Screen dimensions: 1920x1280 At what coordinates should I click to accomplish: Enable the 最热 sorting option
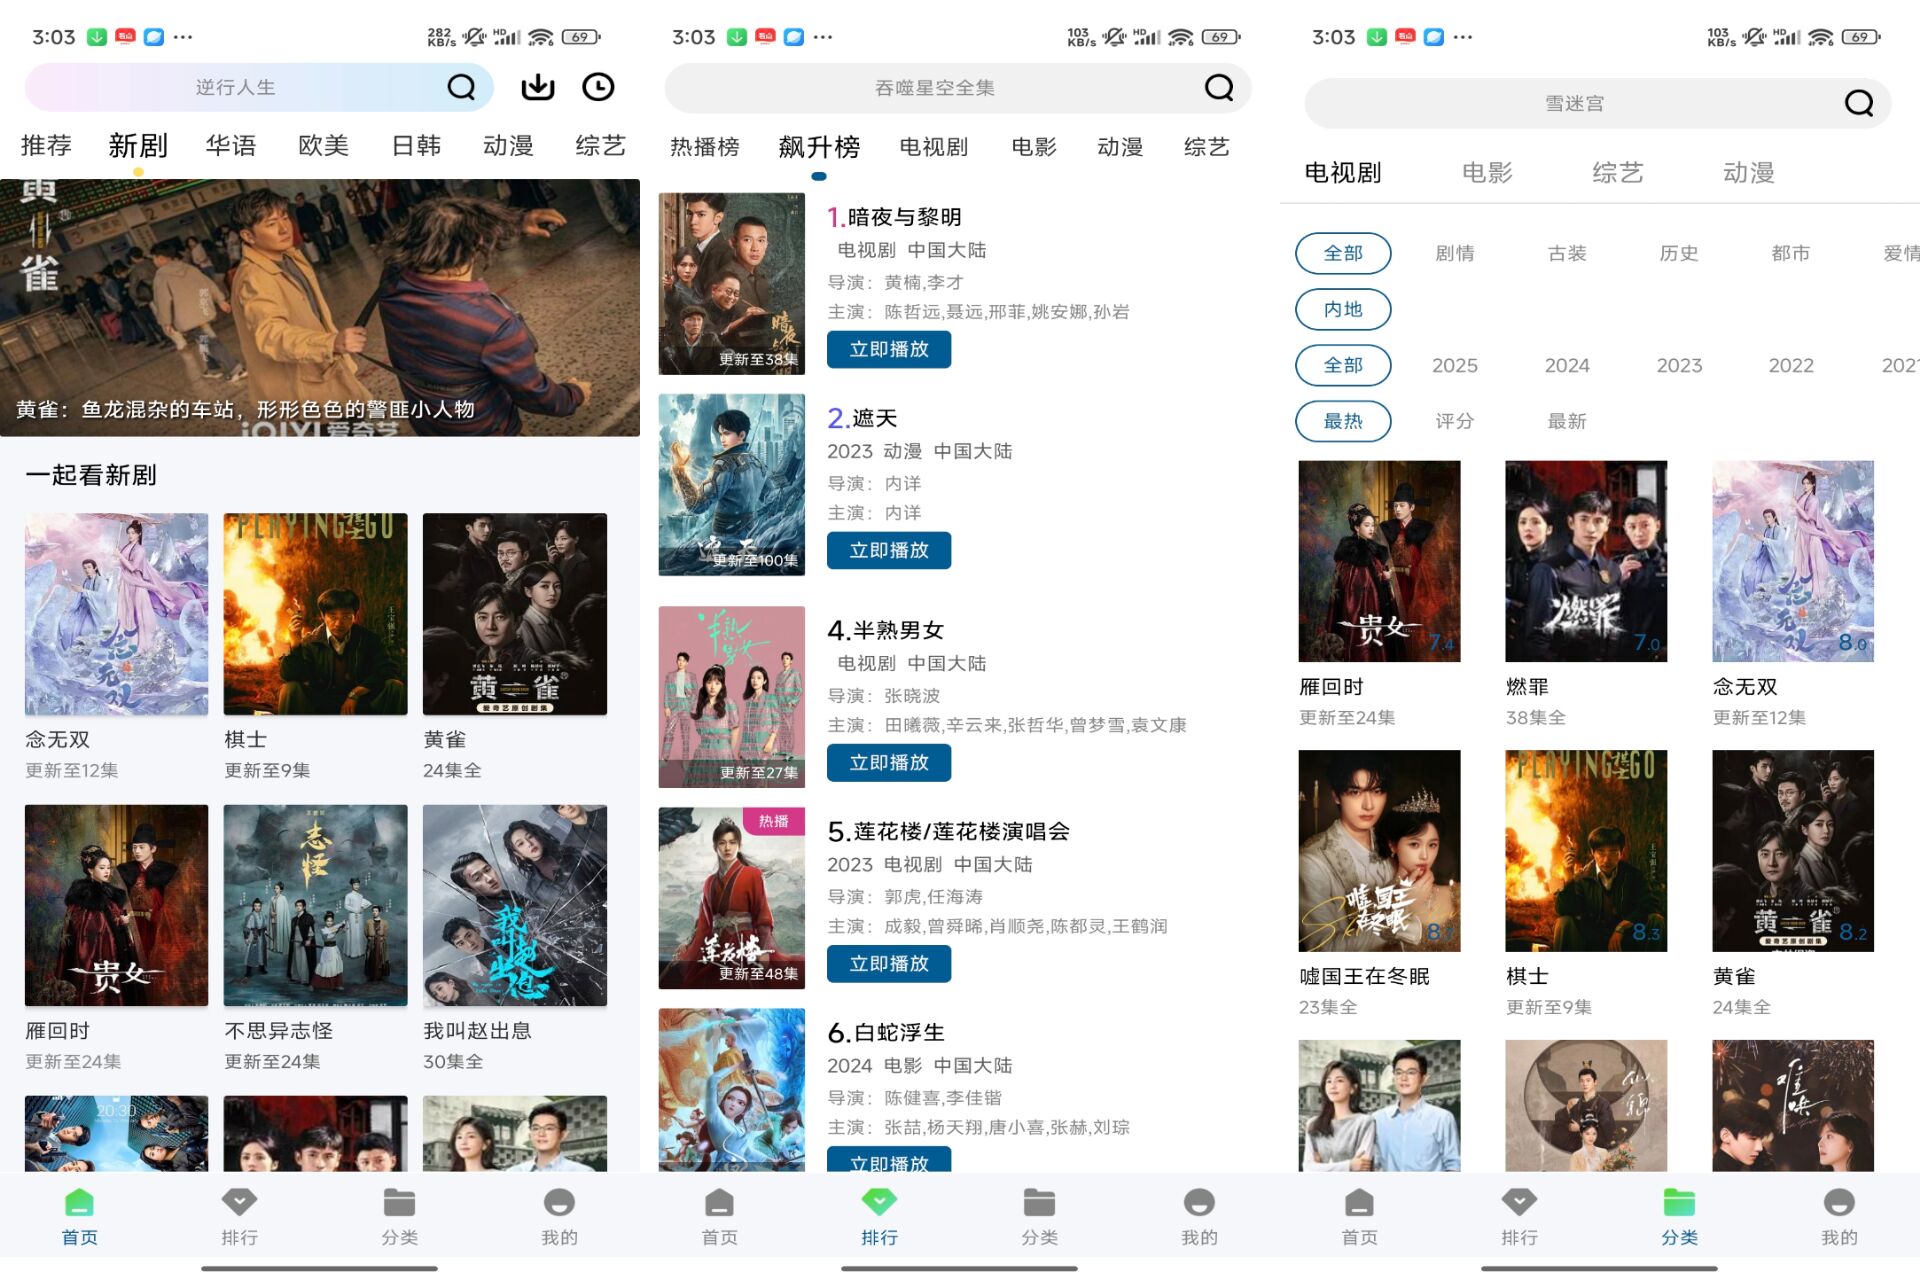tap(1343, 421)
